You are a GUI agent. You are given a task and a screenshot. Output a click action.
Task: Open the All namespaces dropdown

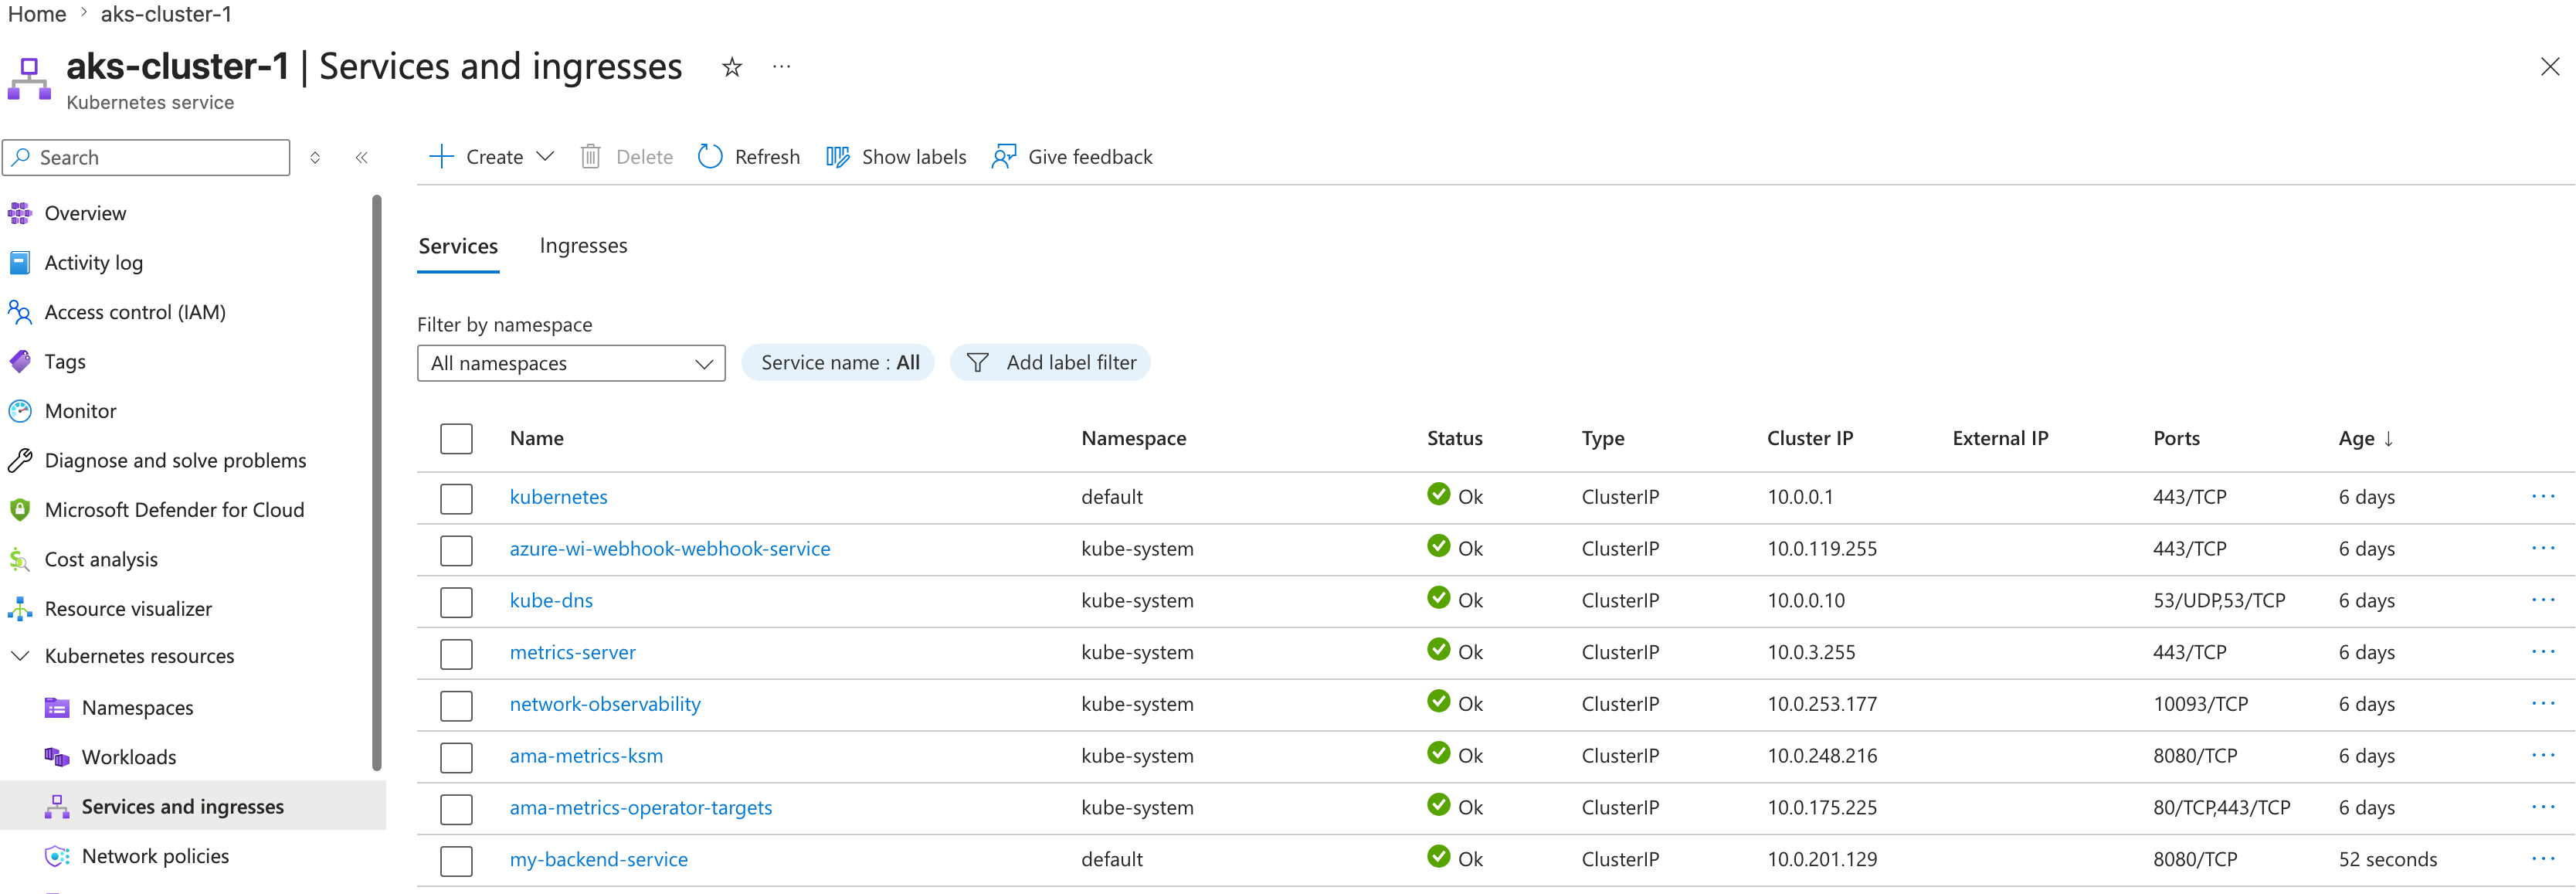point(571,363)
